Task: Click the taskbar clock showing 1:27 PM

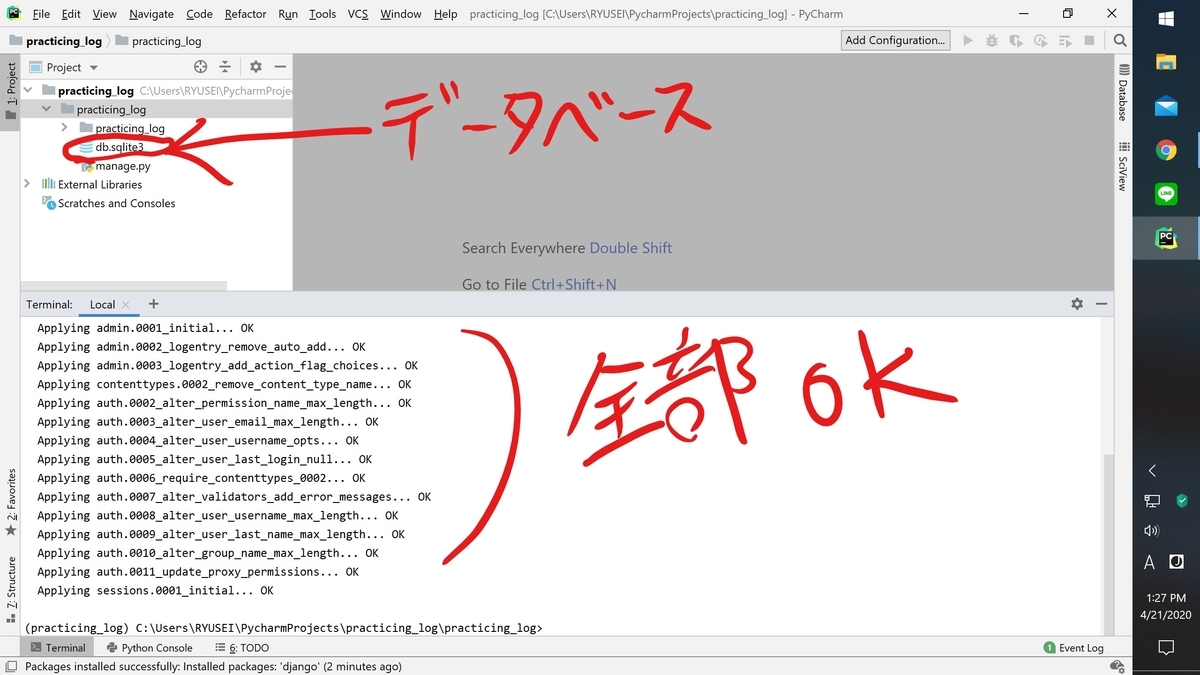Action: pos(1165,598)
